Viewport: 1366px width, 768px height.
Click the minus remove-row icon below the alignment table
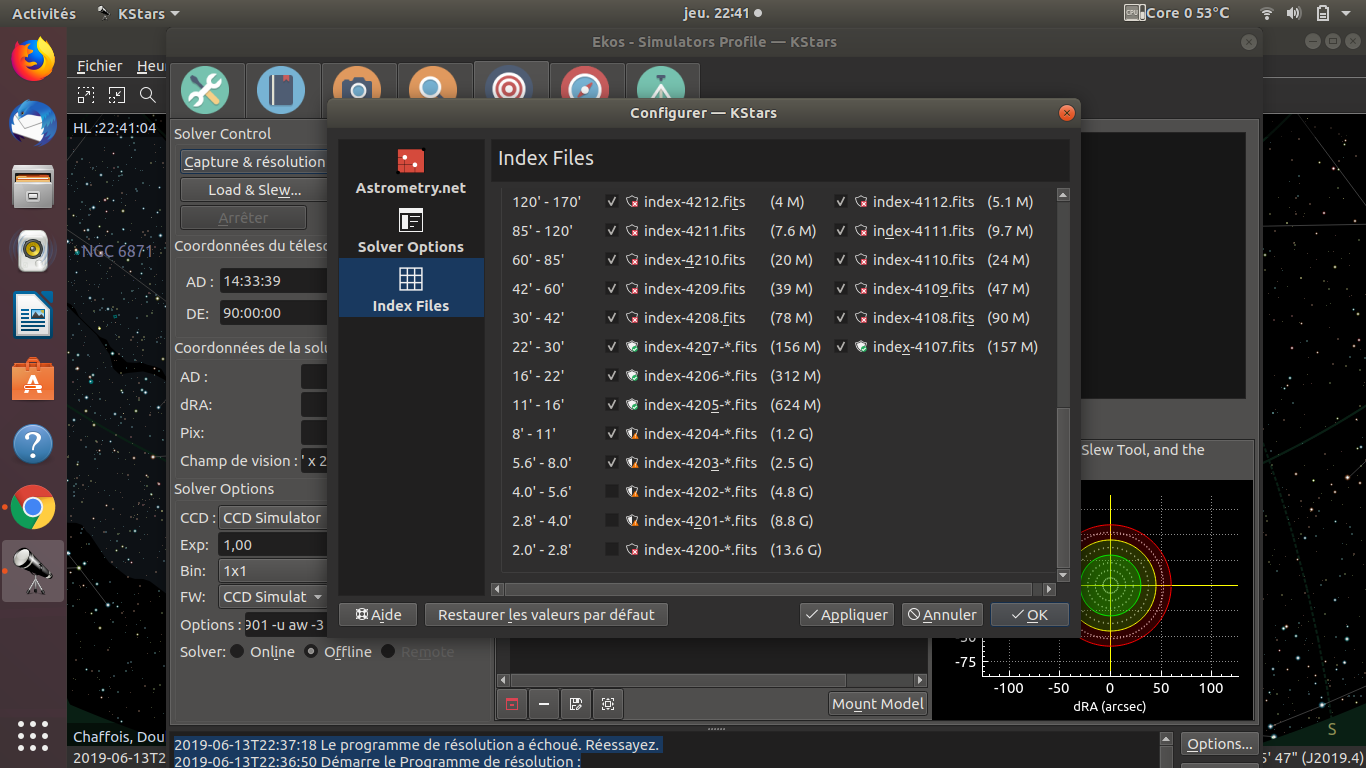coord(544,704)
